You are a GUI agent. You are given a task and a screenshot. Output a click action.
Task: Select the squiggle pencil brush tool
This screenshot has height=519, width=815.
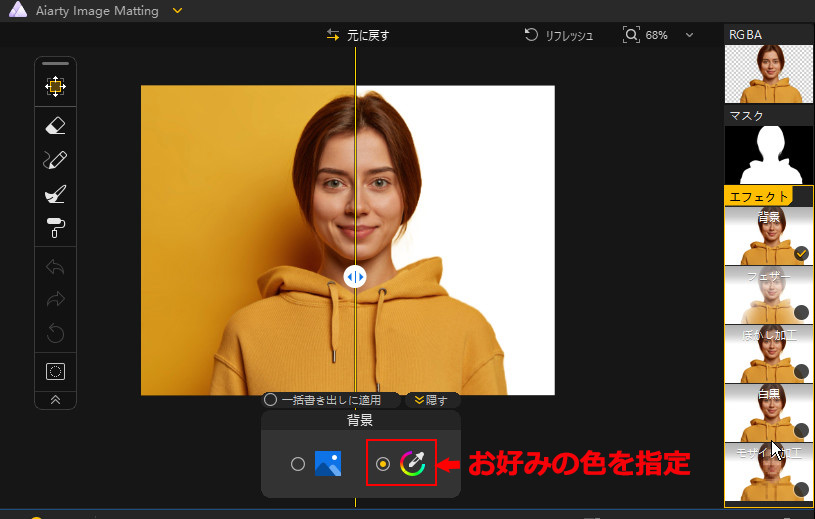55,160
